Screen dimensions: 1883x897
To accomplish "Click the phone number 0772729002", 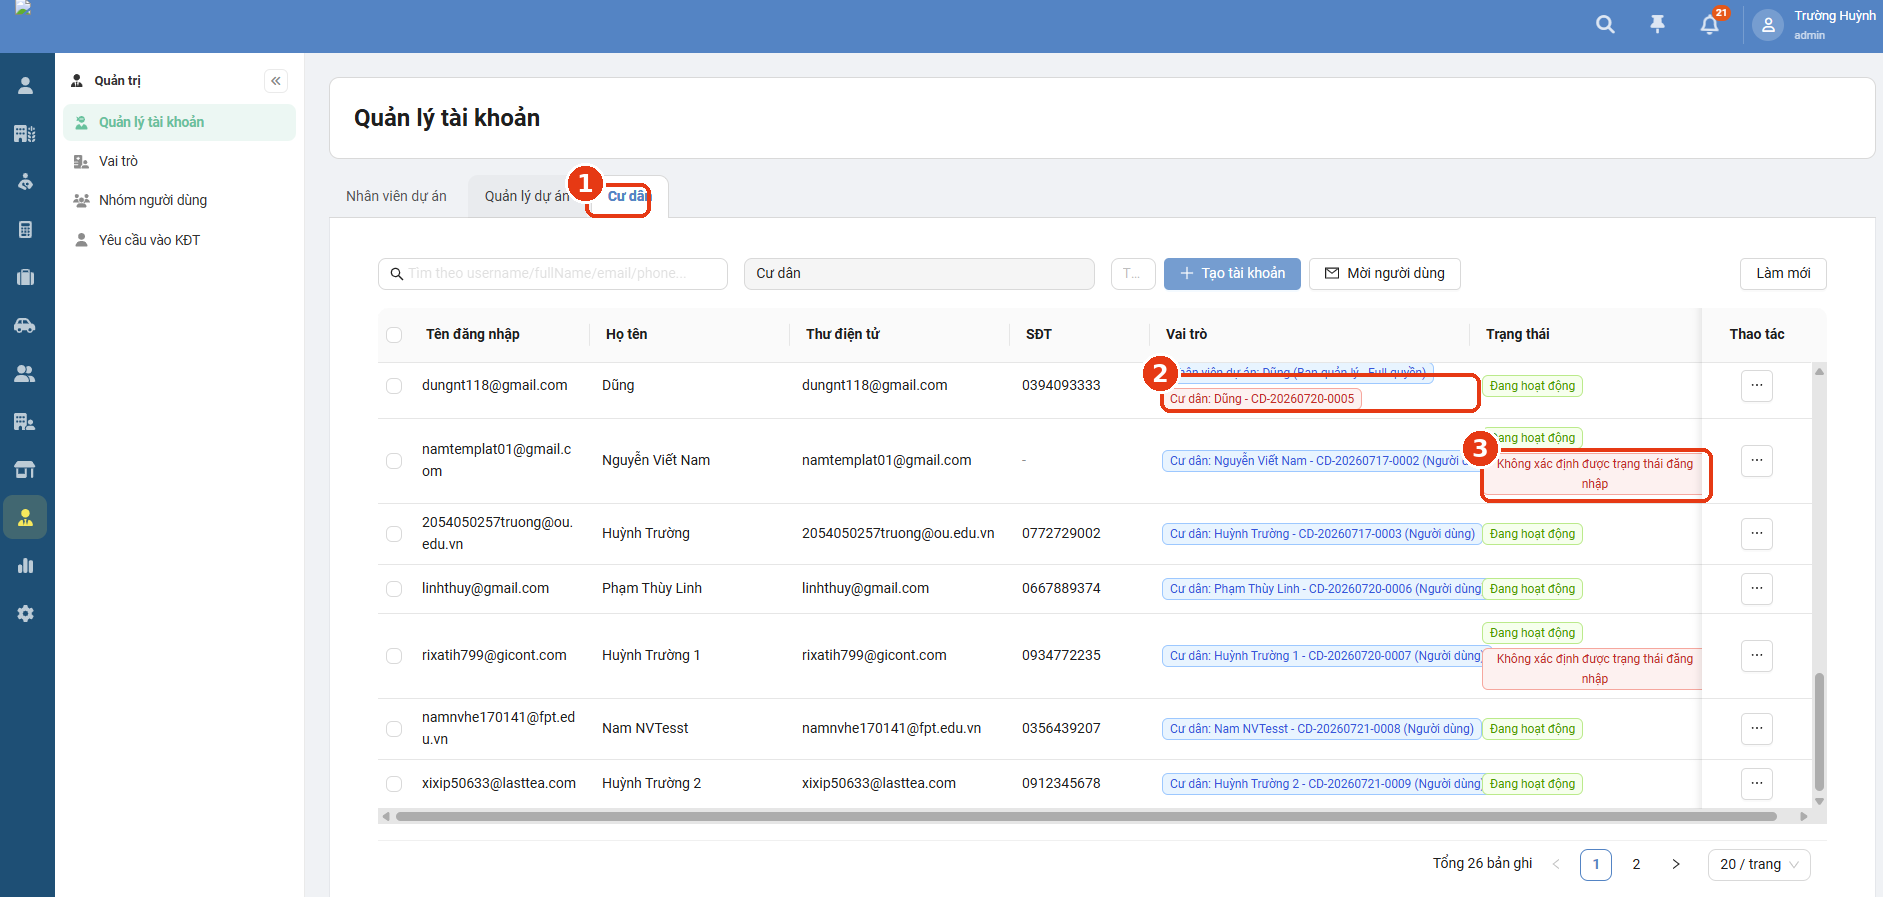I will tap(1061, 534).
